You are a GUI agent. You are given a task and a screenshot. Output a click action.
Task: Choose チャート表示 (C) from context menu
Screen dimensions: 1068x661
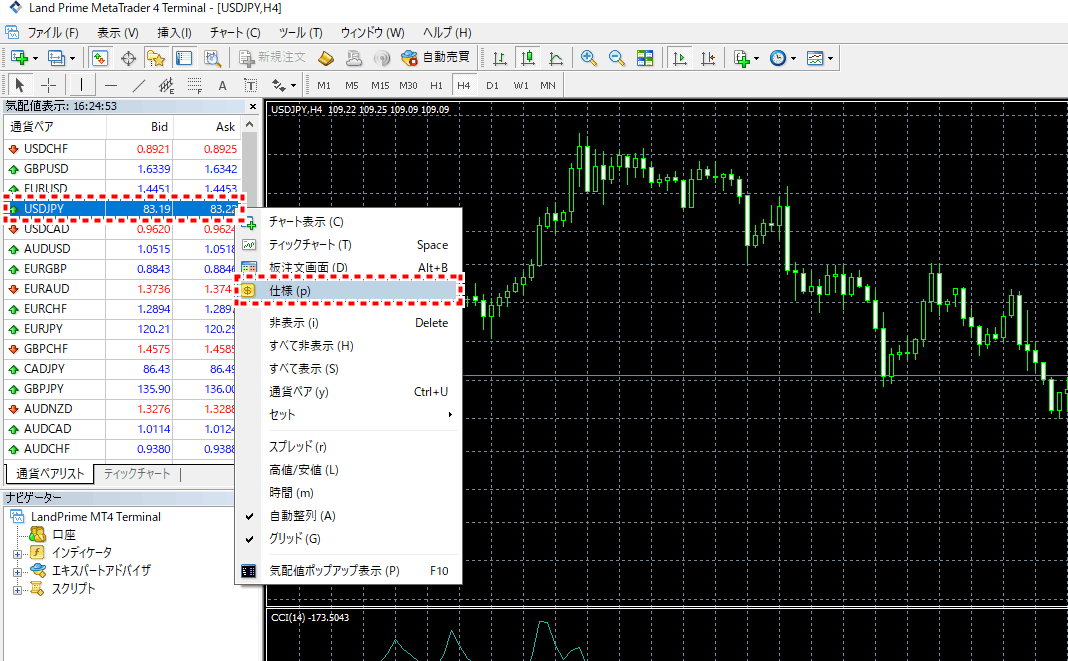point(349,222)
